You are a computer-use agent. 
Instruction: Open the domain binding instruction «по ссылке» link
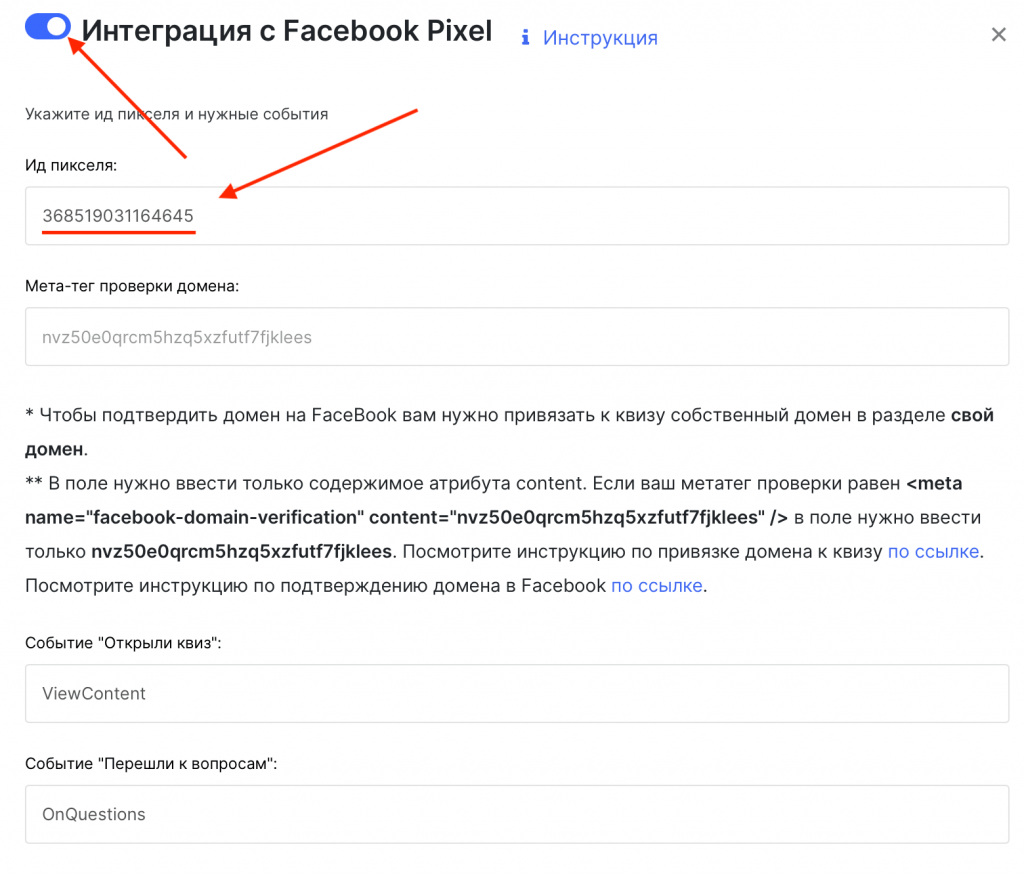(933, 551)
